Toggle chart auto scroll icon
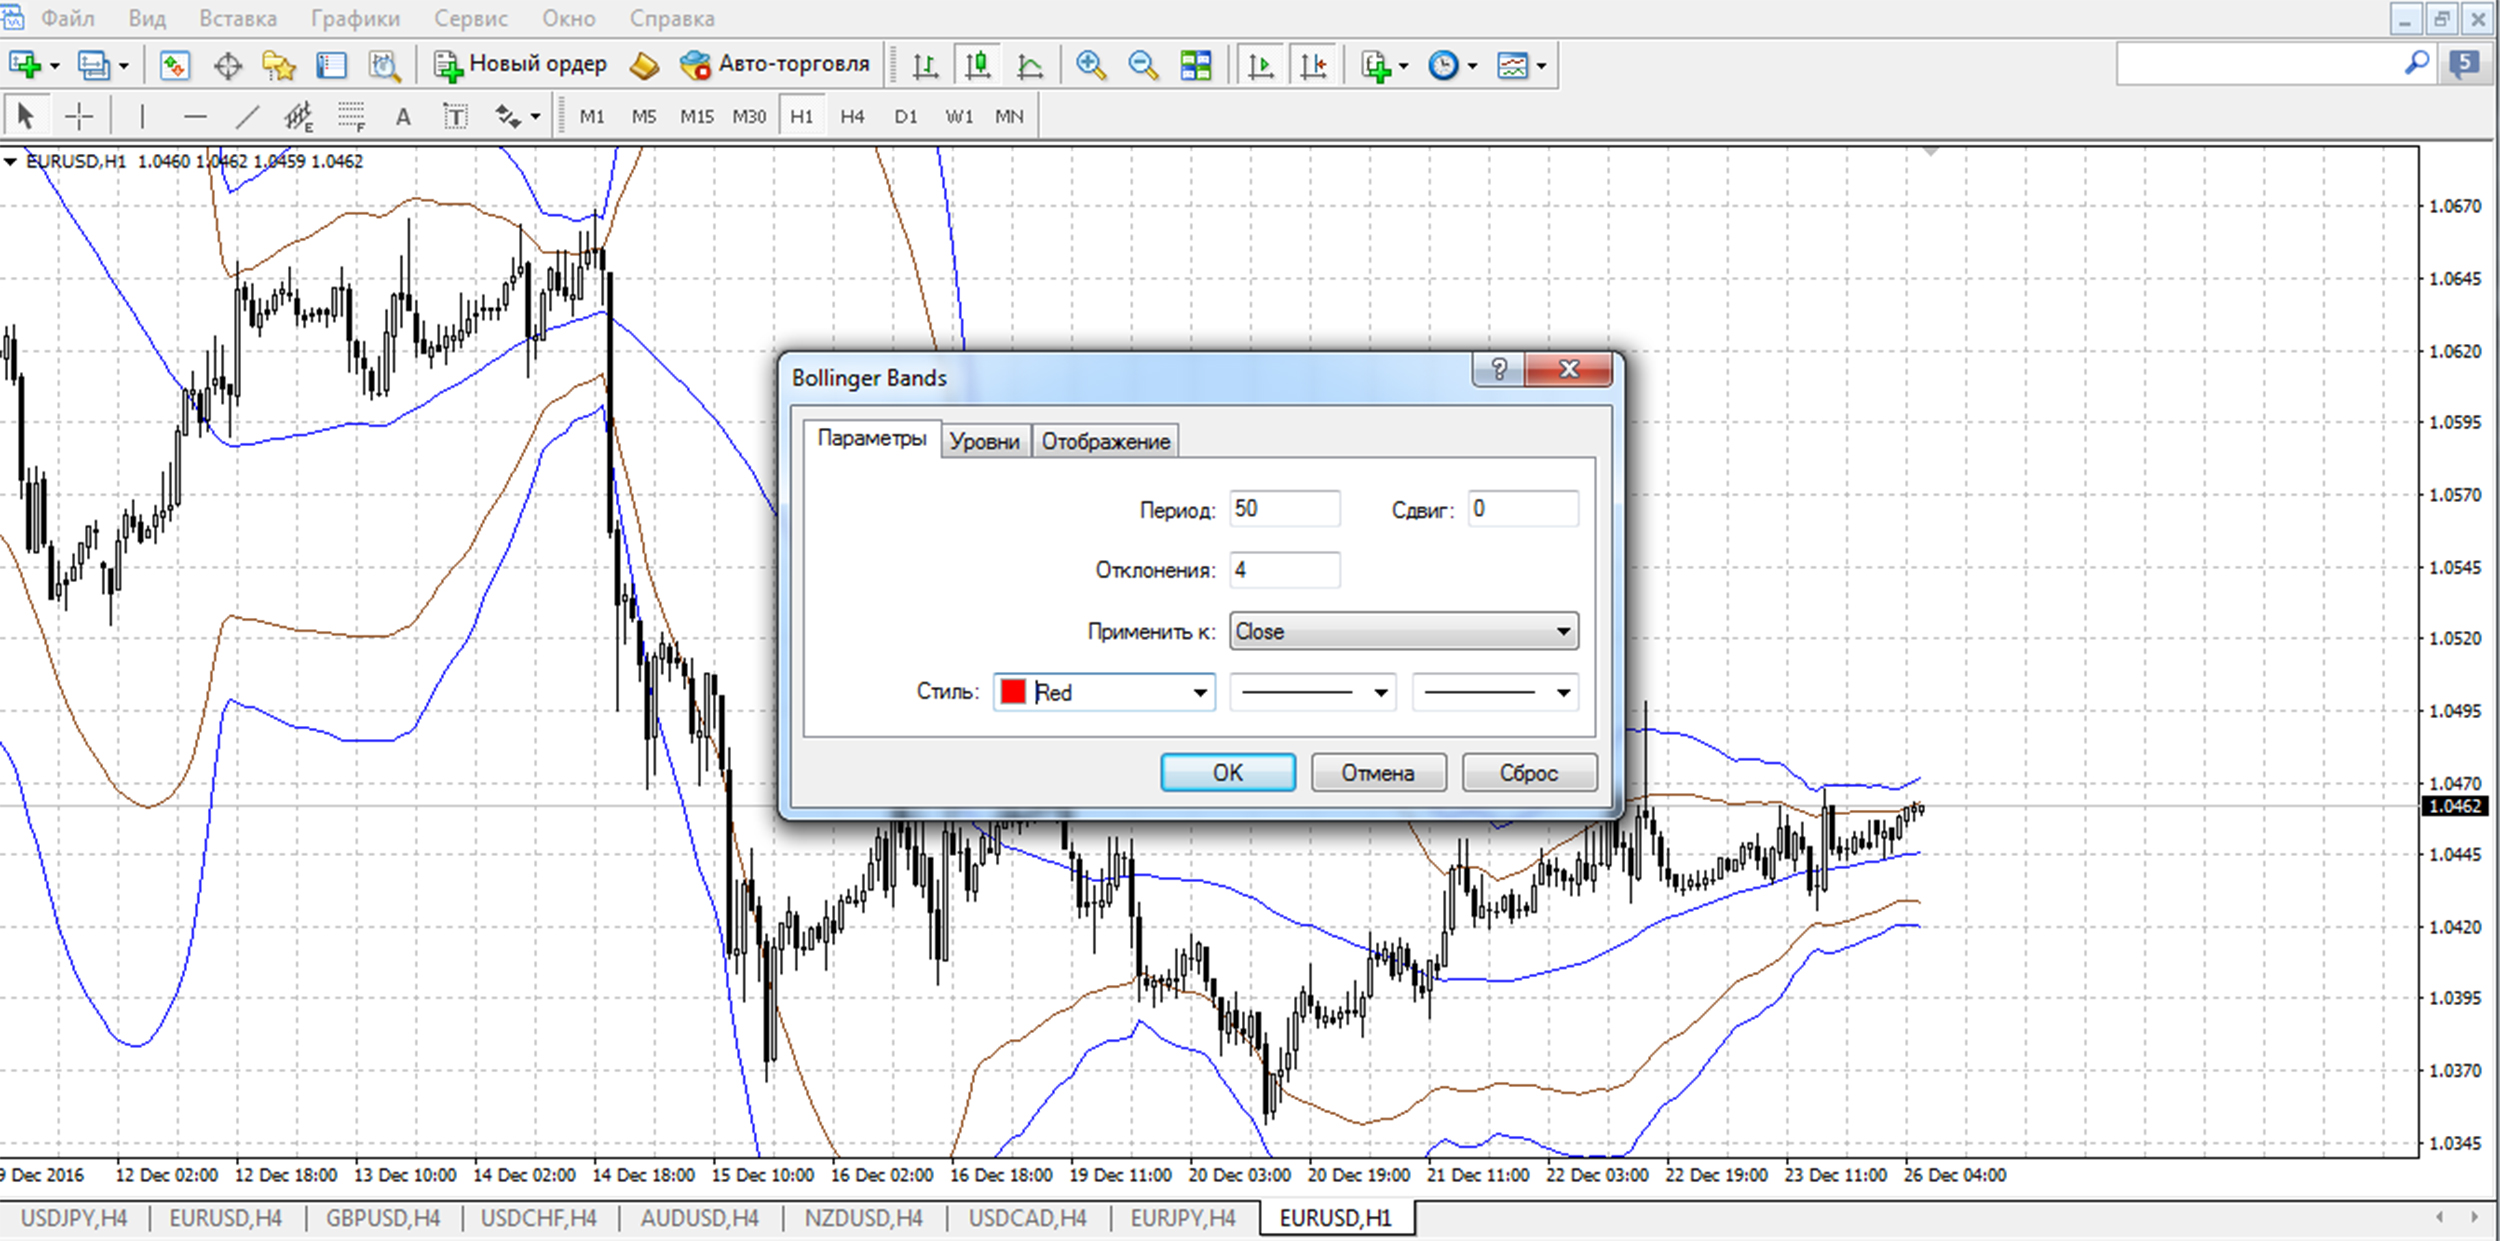The height and width of the screenshot is (1241, 2500). pyautogui.click(x=1261, y=66)
